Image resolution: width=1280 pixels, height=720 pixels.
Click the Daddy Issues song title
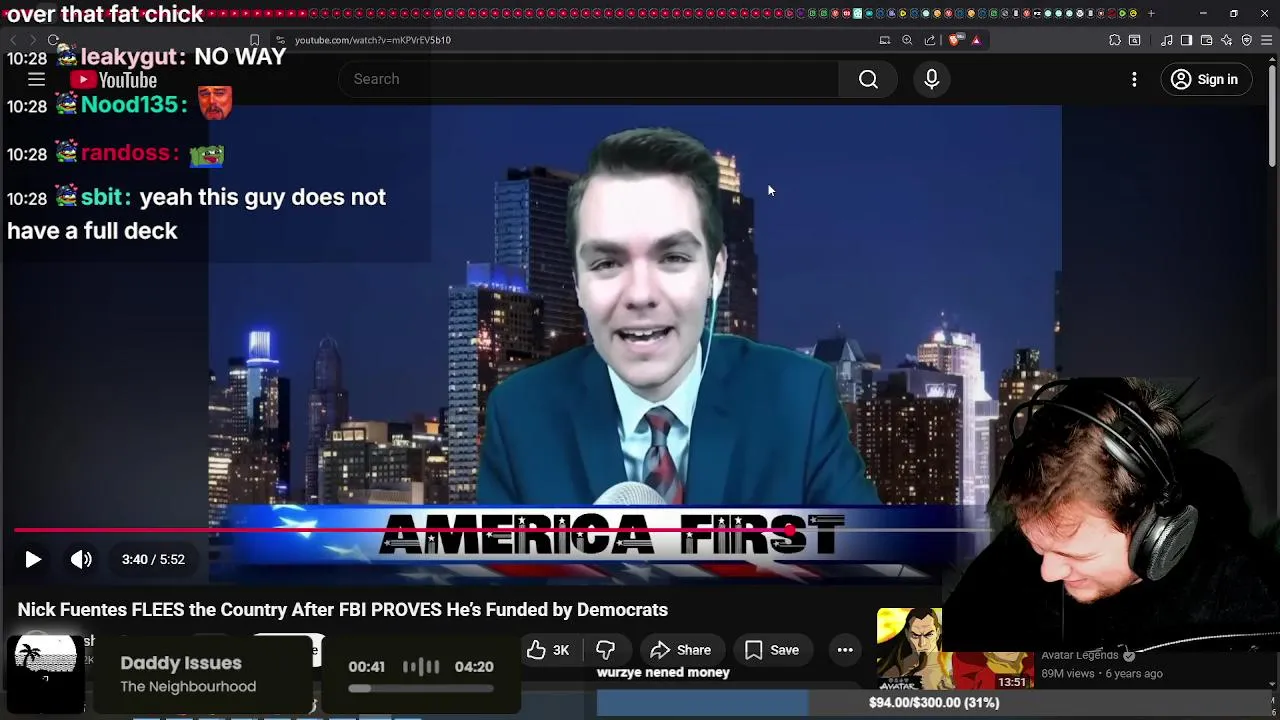[x=181, y=663]
